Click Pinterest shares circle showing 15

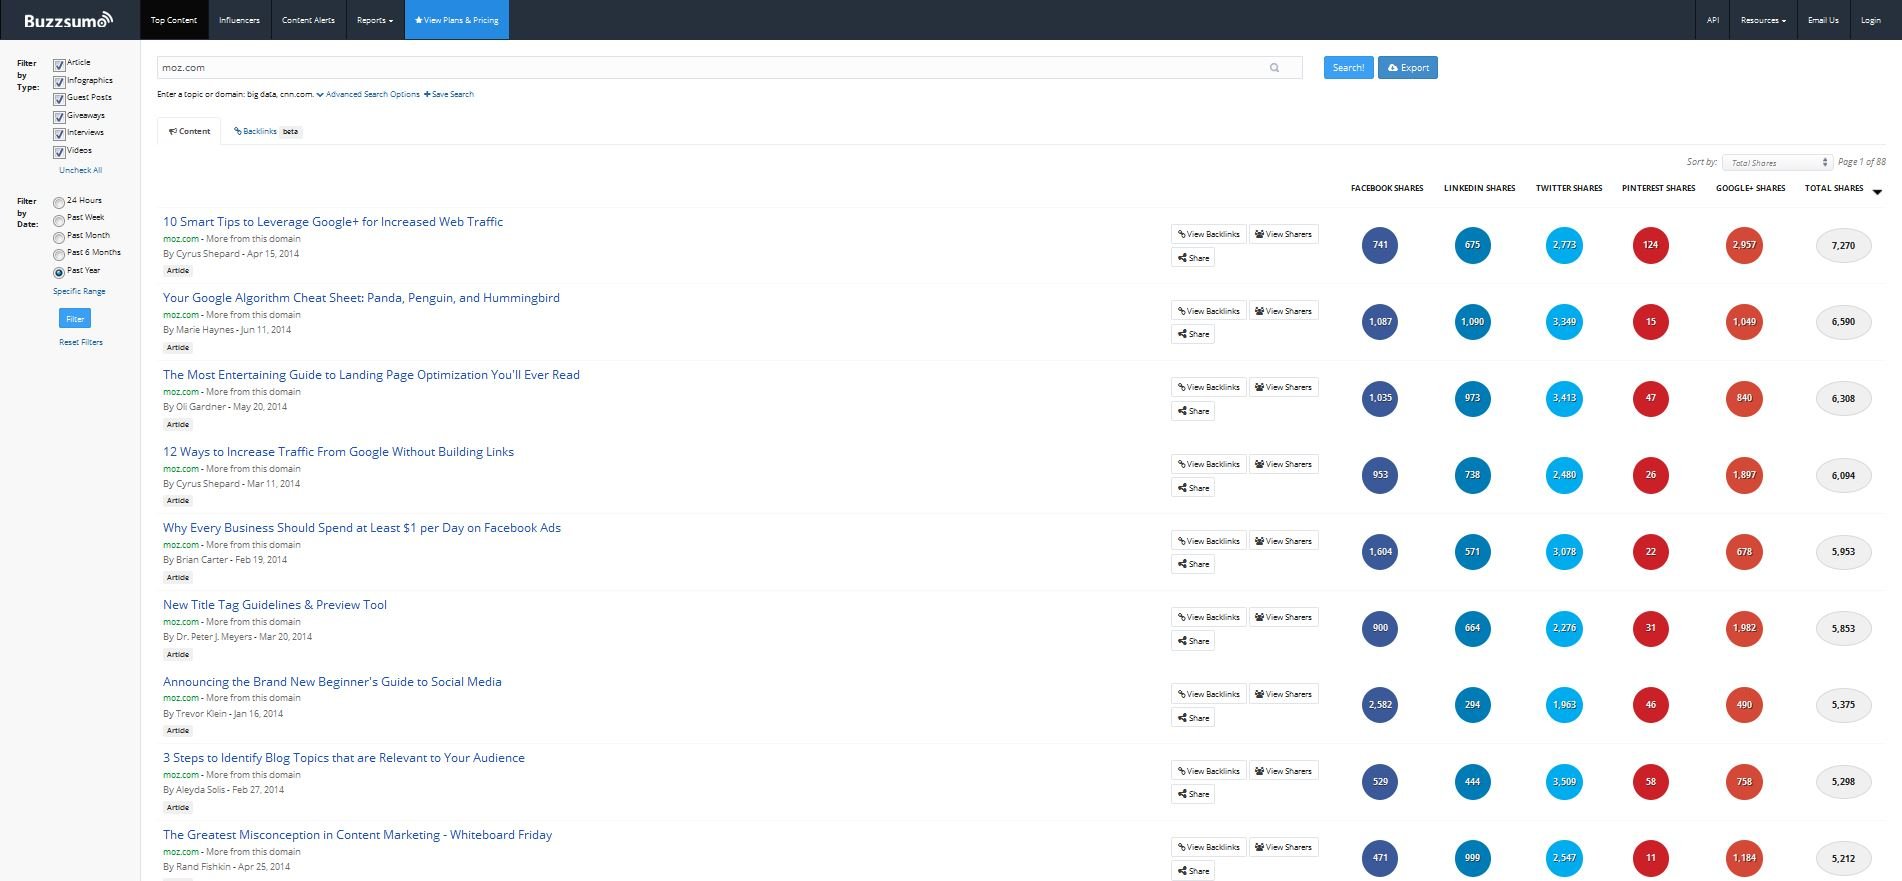pos(1651,322)
